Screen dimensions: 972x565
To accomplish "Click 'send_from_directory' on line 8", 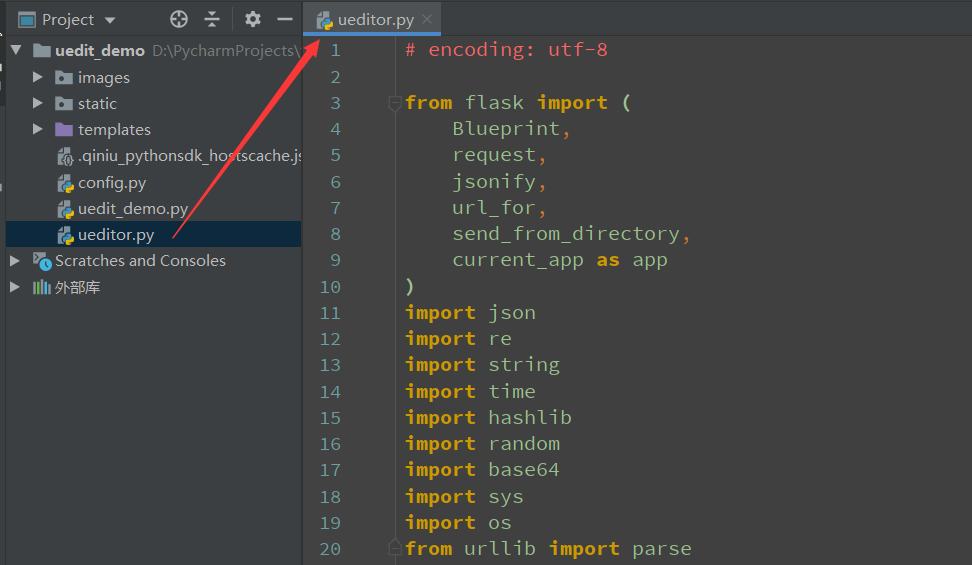I will tap(566, 234).
